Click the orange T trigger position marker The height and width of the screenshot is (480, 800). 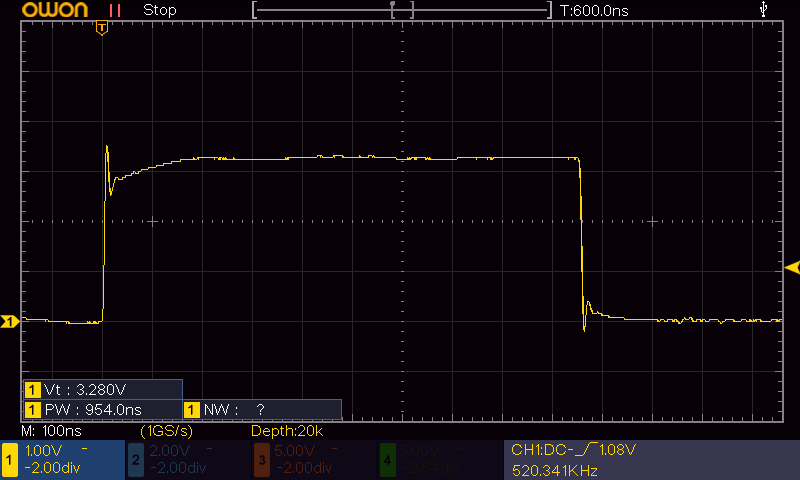pyautogui.click(x=101, y=29)
